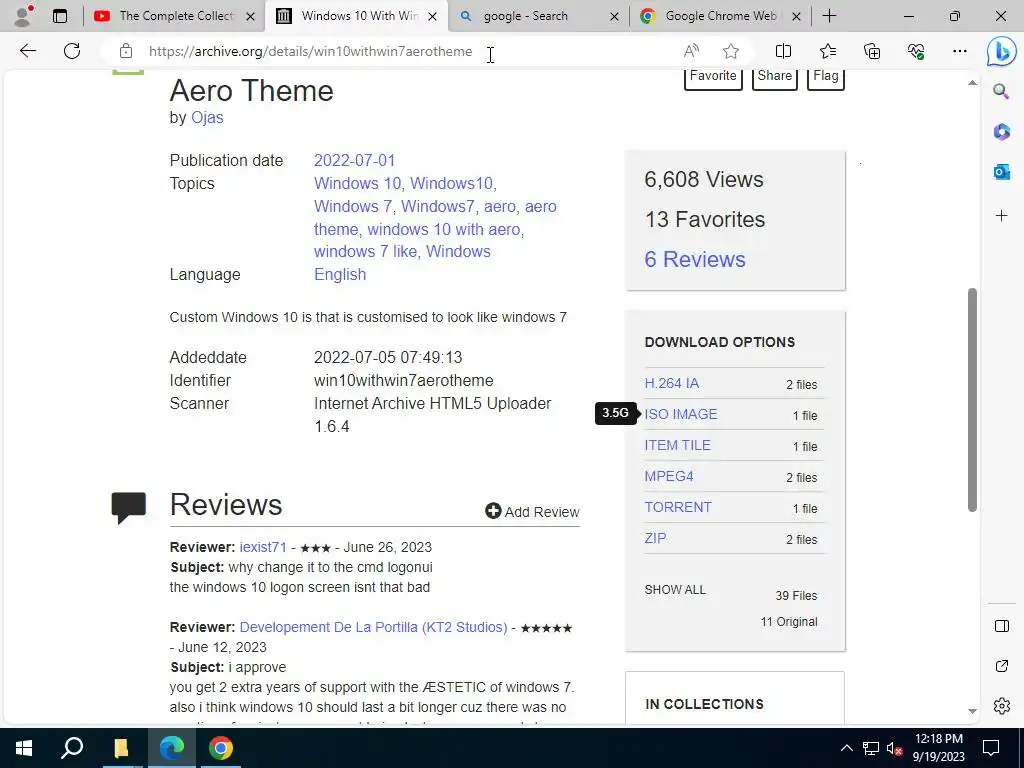
Task: Switch to Google Chrome Web tab
Action: (721, 16)
